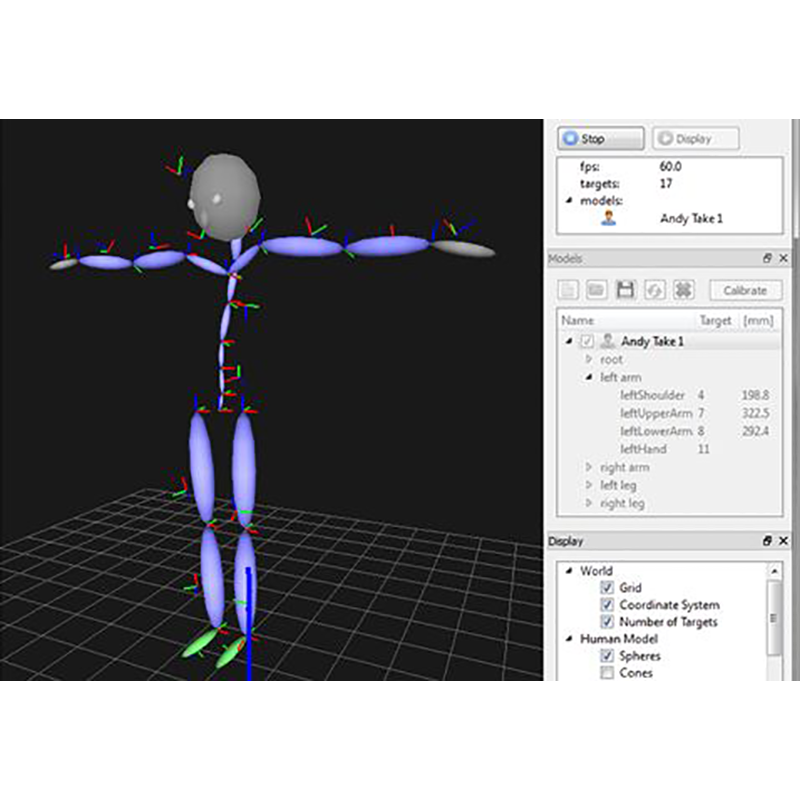Toggle the Spheres checkbox
Screen dimensions: 800x800
607,655
